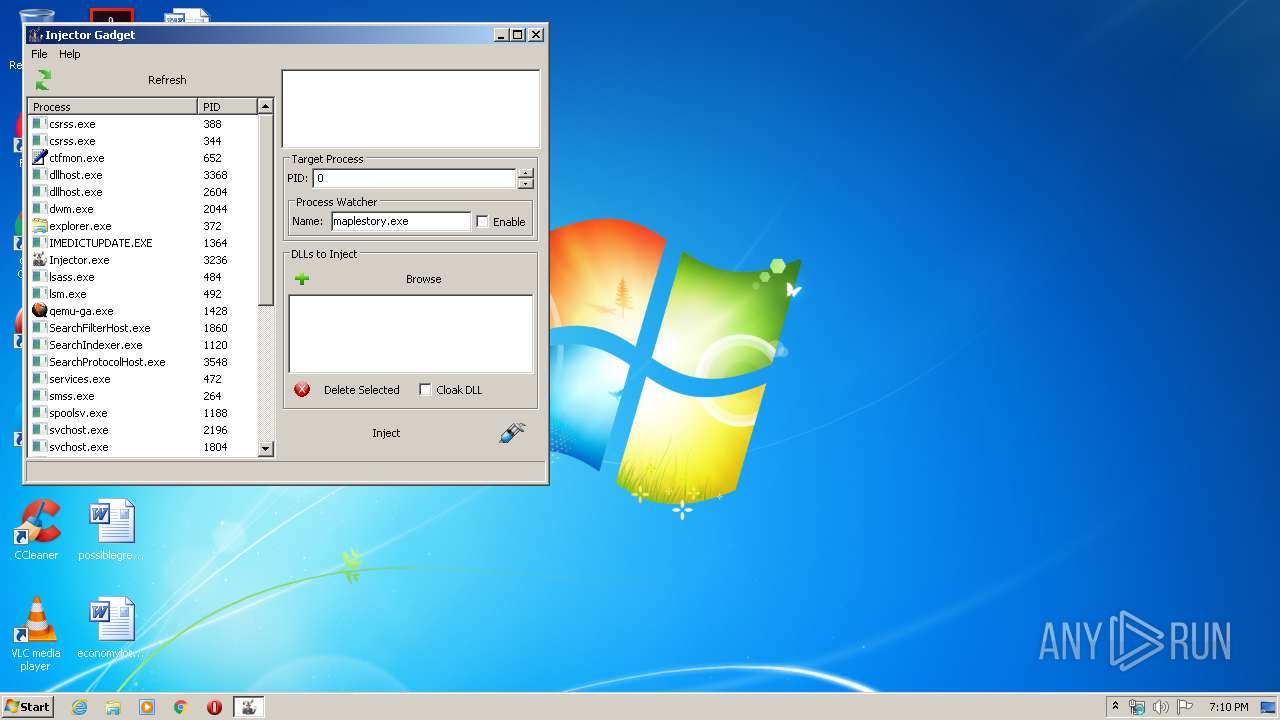Screen dimensions: 1280x720
Task: Enable the Process Watcher checkbox
Action: coord(482,222)
